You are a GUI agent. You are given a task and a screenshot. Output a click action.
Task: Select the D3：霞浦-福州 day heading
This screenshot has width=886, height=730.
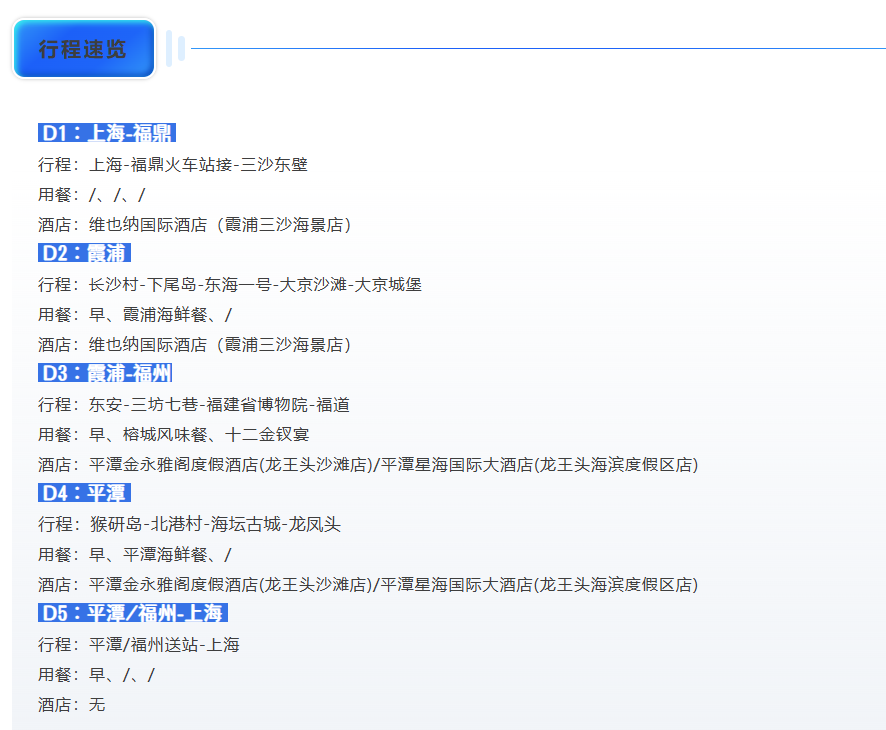(x=105, y=373)
